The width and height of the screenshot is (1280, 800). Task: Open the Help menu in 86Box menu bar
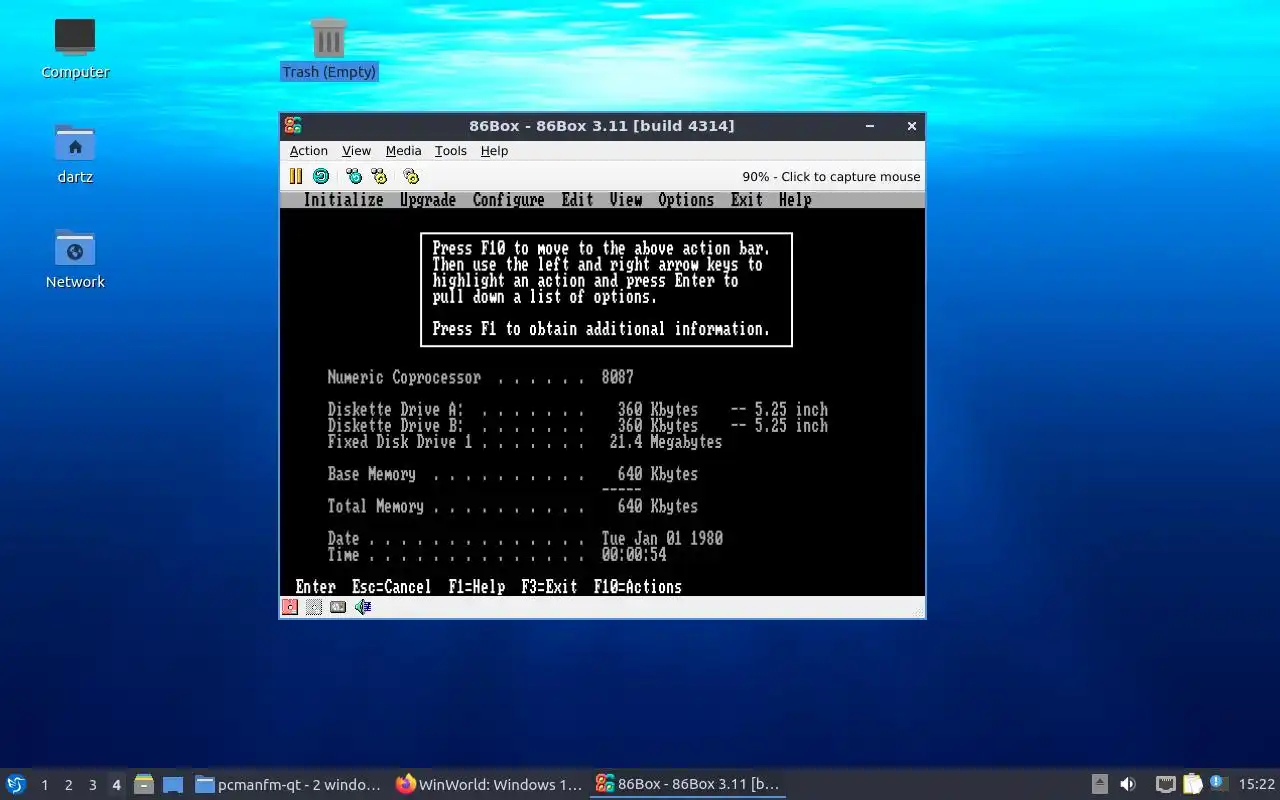click(494, 151)
